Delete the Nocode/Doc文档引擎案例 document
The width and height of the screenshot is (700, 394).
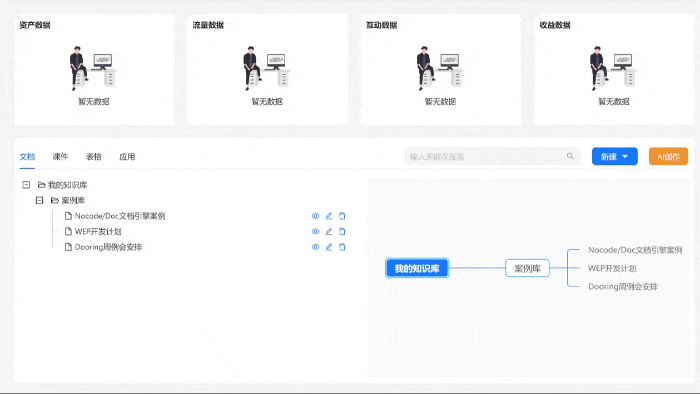click(342, 216)
